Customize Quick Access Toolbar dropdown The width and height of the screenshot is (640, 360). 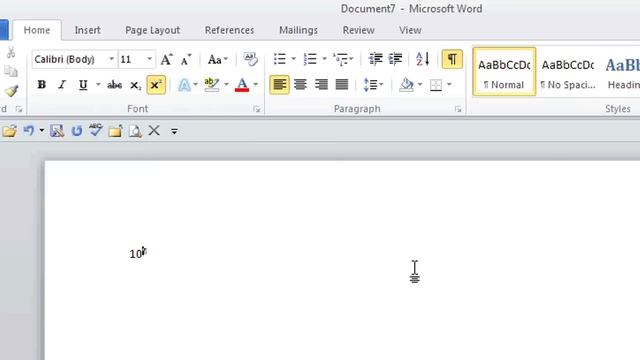coord(174,131)
